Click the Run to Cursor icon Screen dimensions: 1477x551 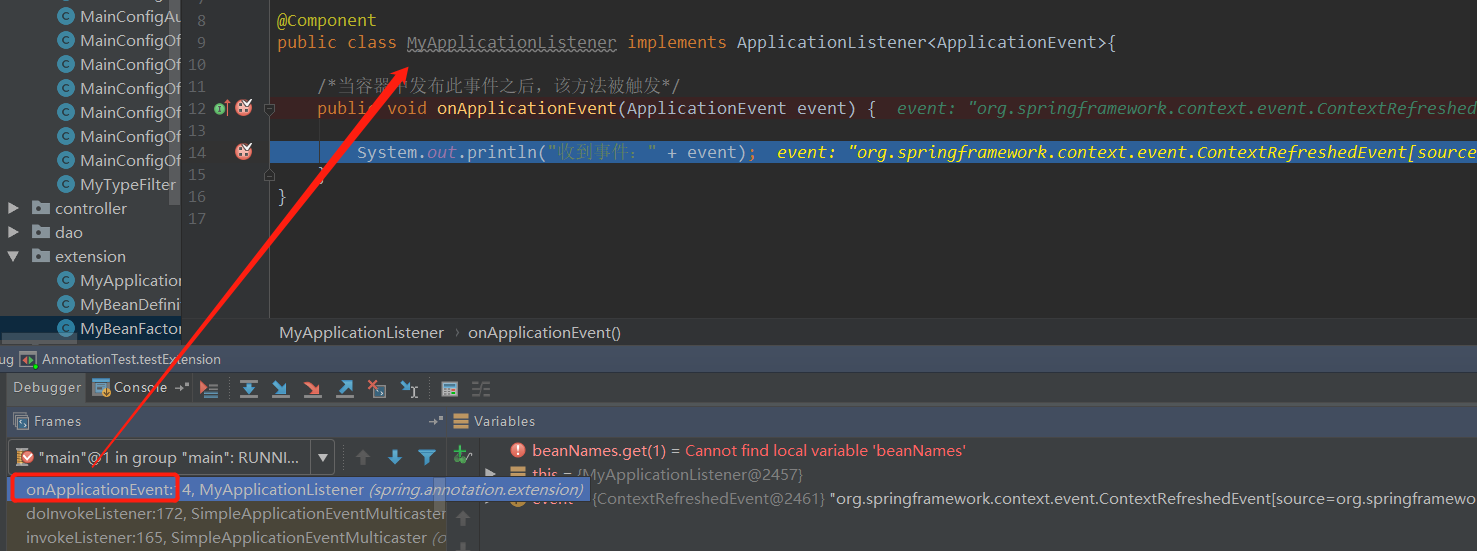409,388
